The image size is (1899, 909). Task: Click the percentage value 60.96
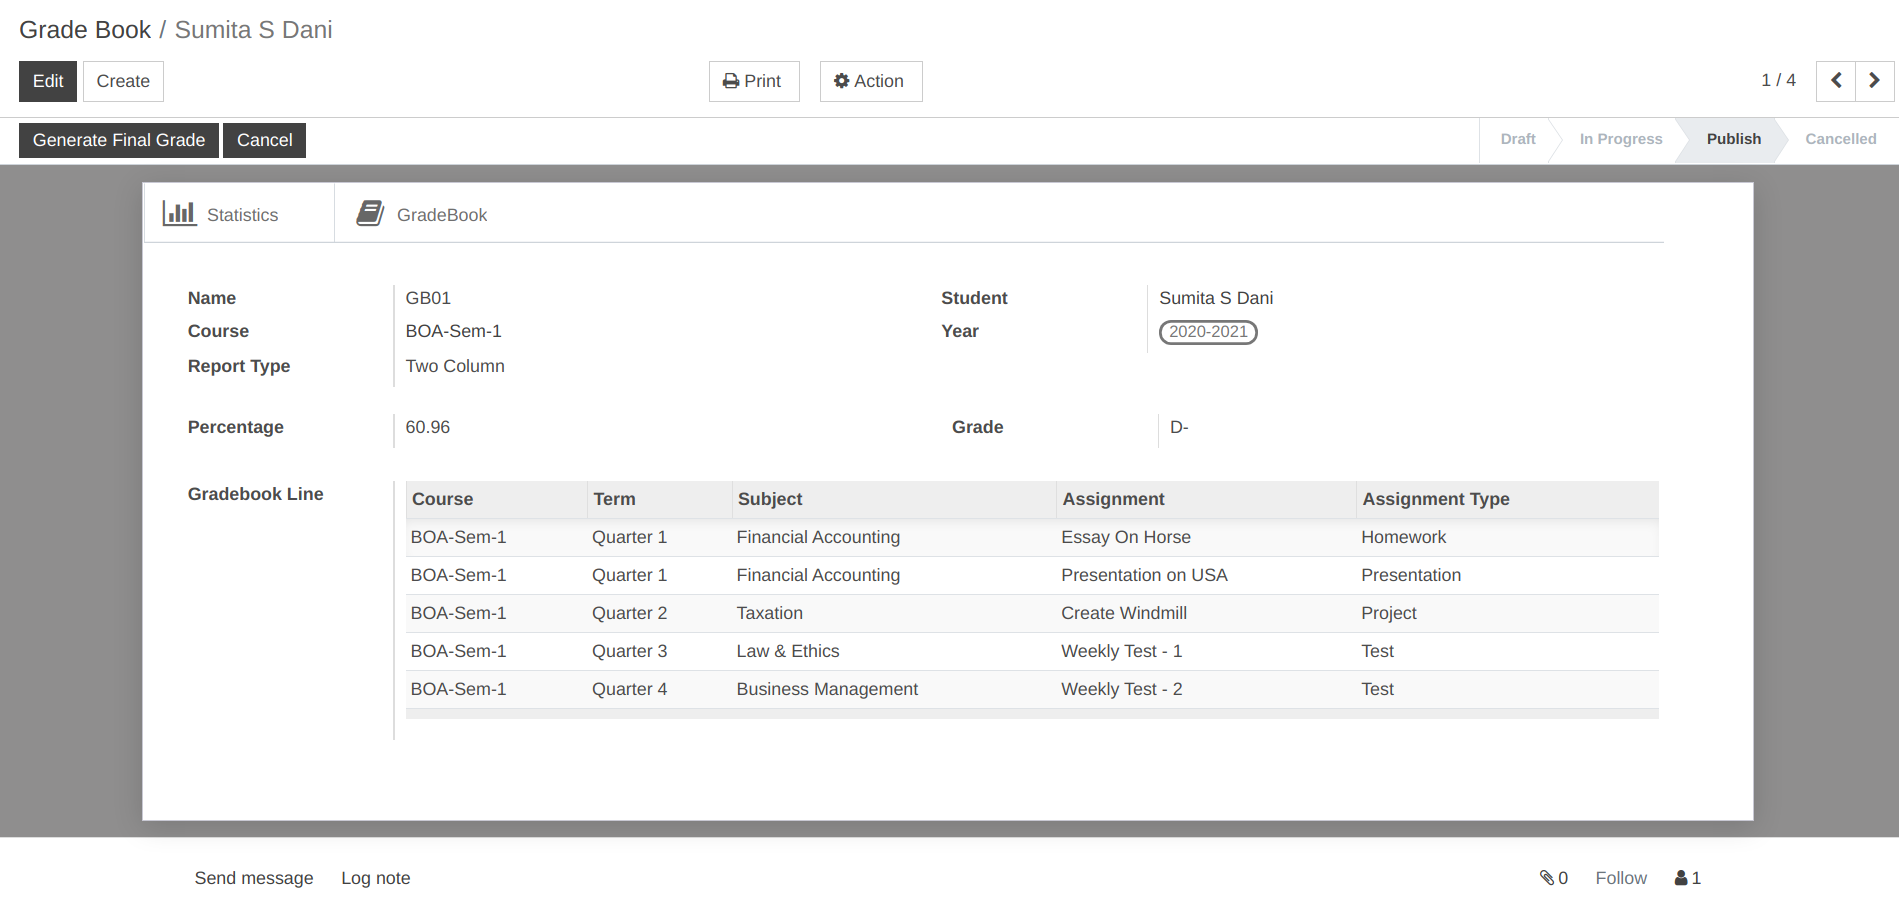[428, 427]
